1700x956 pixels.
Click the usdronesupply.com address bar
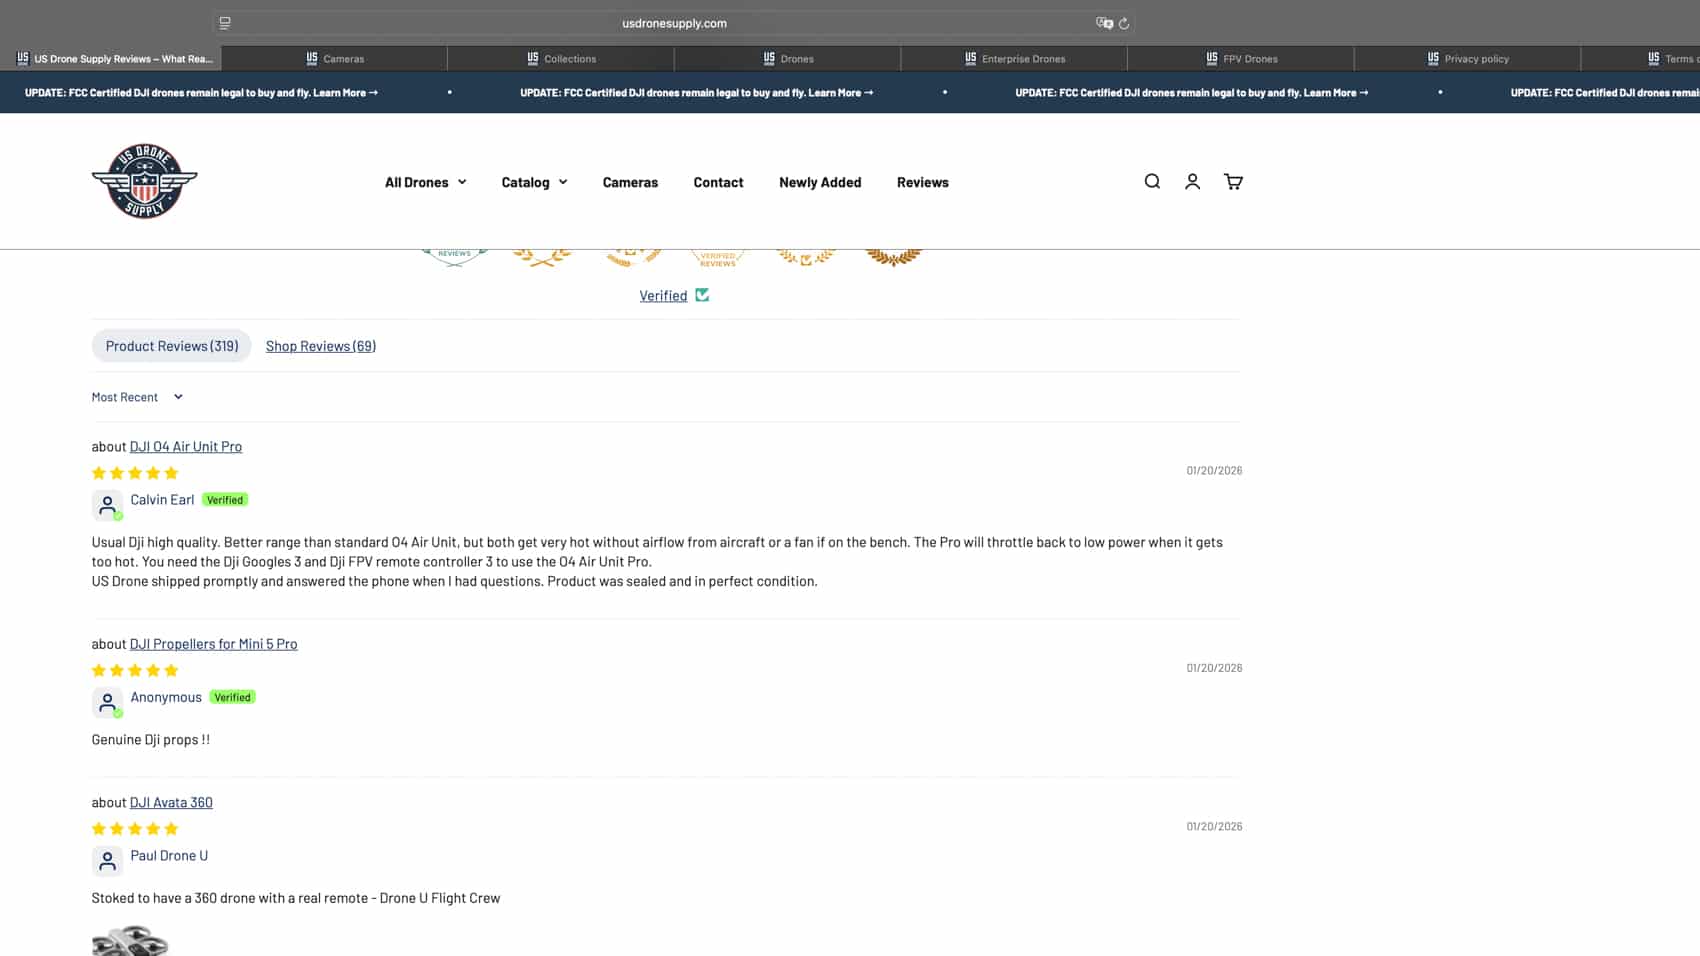(674, 23)
